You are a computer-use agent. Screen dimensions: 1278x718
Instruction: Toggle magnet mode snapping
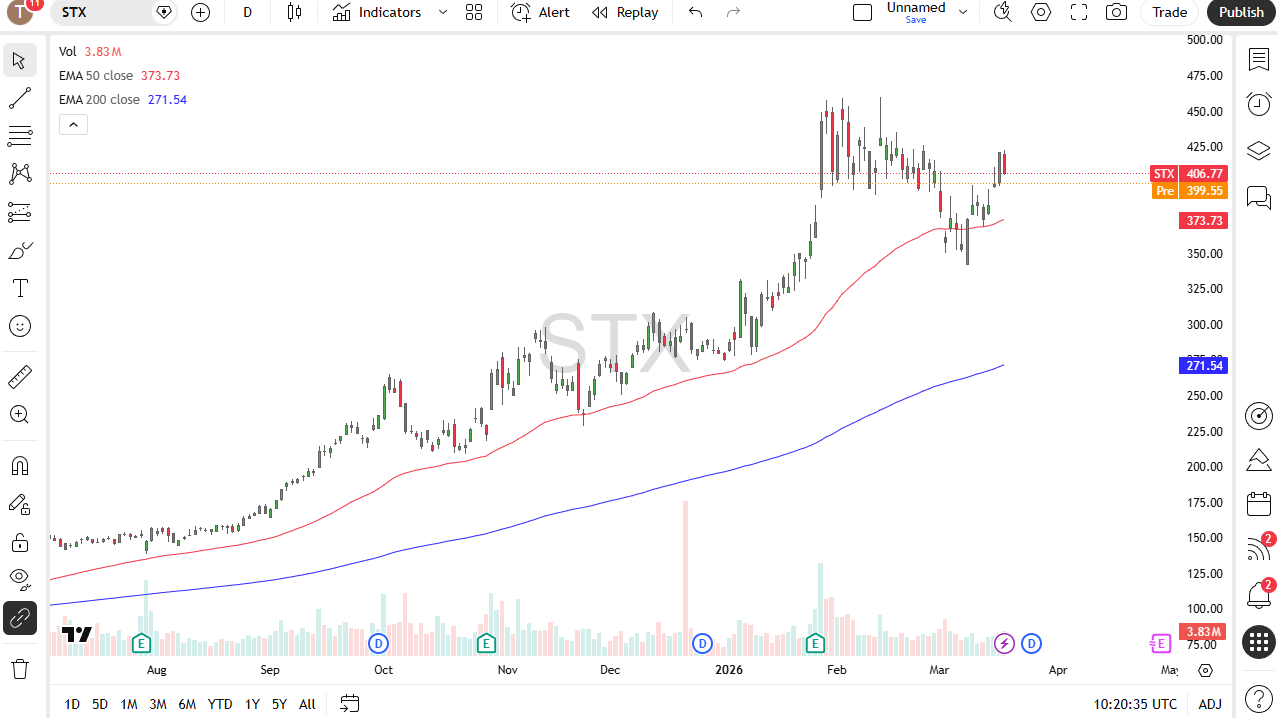[x=19, y=466]
